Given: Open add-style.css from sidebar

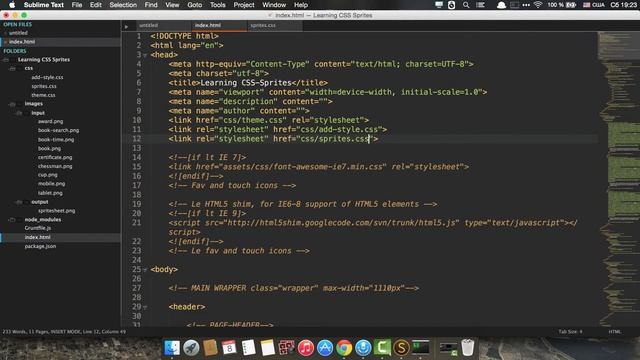Looking at the screenshot, I should pos(47,77).
